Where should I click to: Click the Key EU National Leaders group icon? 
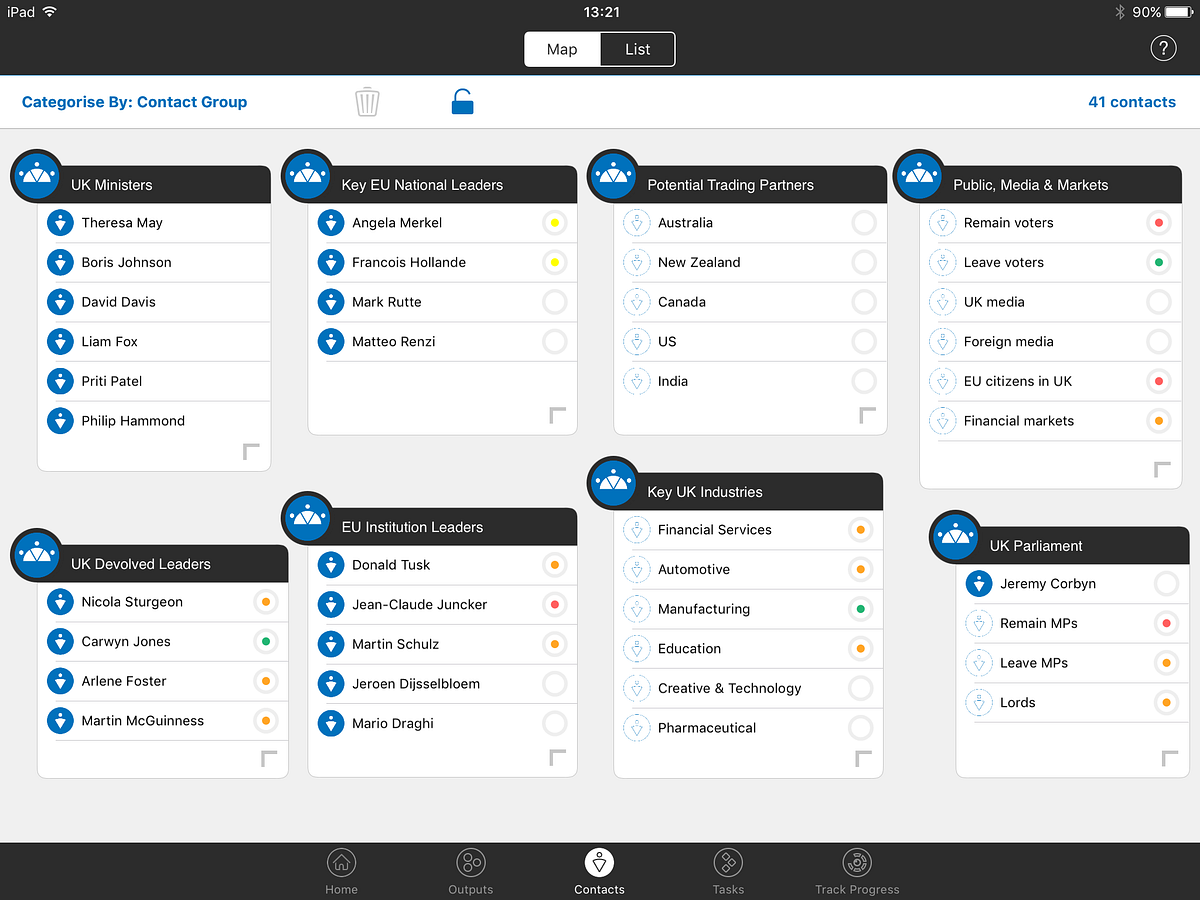308,176
